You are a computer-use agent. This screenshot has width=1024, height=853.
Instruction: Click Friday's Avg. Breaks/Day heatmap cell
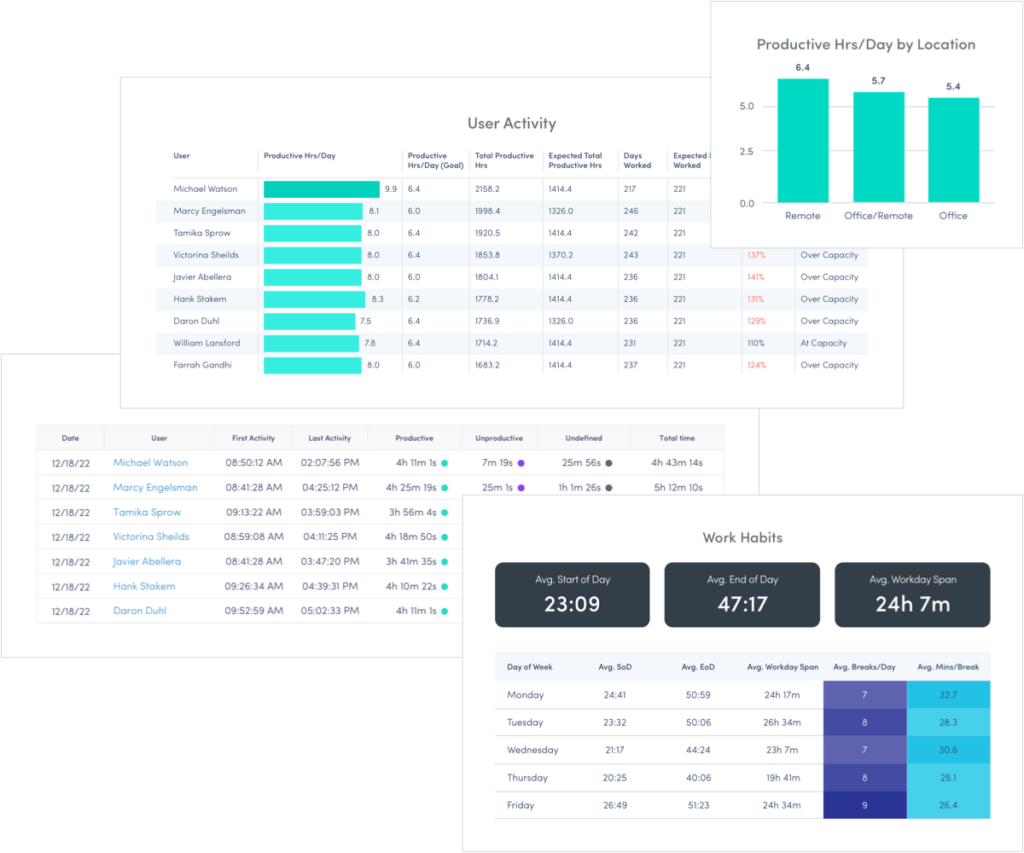click(x=864, y=805)
